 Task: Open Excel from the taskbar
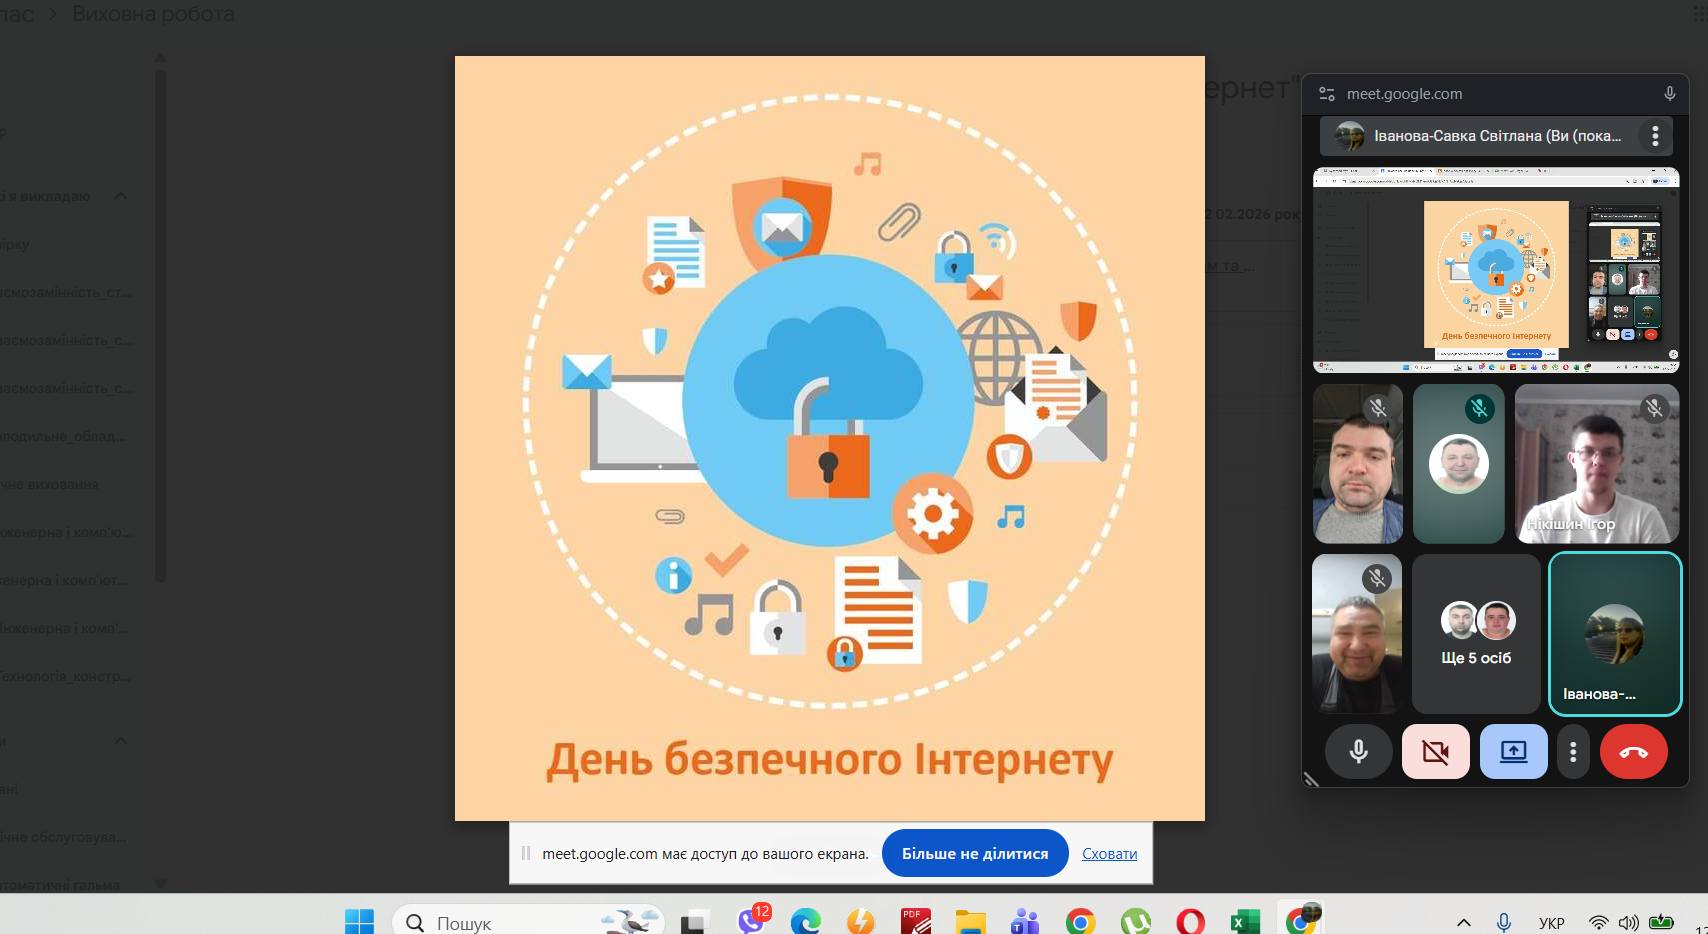pos(1245,921)
